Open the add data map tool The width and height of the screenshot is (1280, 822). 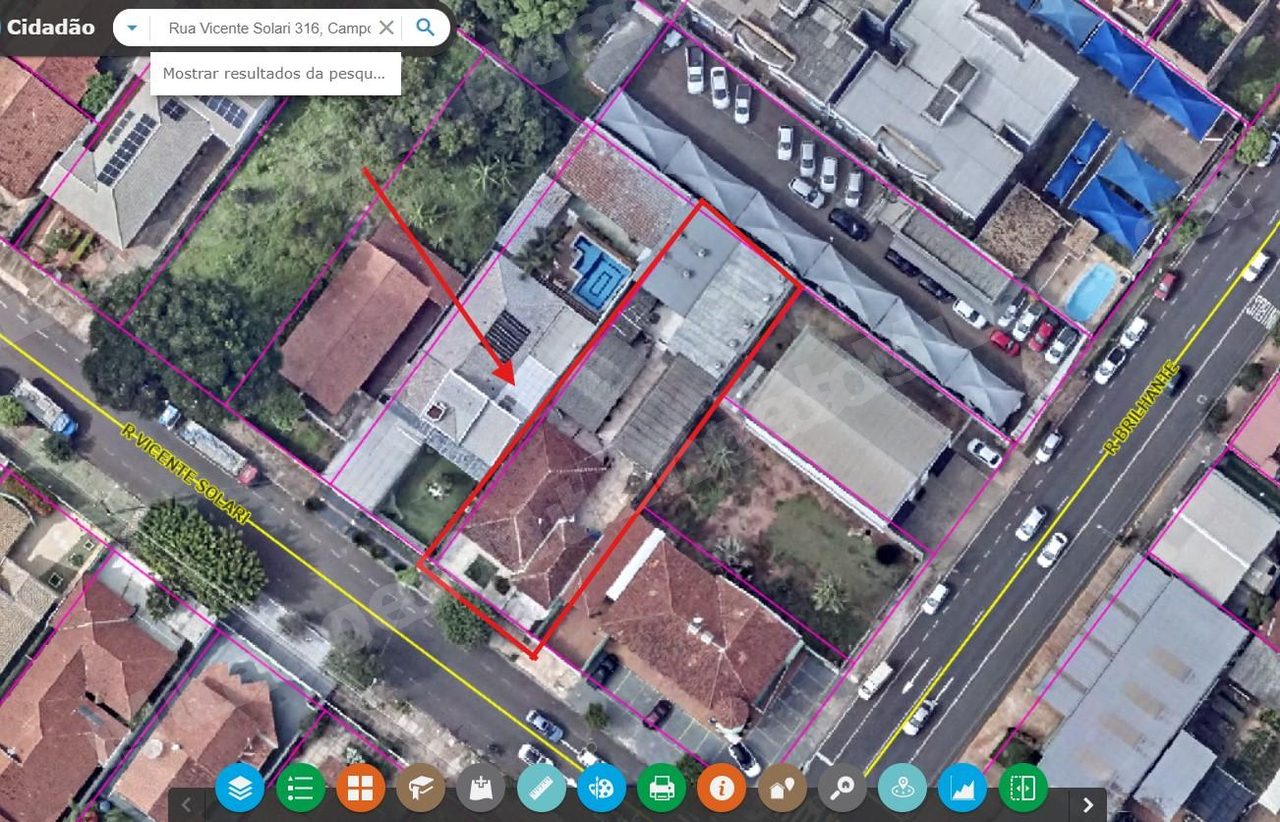(481, 788)
